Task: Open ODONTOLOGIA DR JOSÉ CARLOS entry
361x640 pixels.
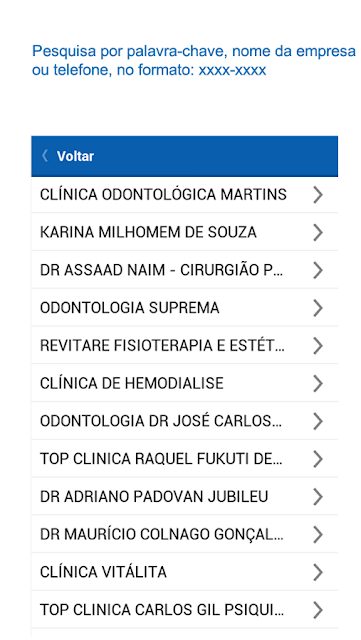Action: pos(185,421)
